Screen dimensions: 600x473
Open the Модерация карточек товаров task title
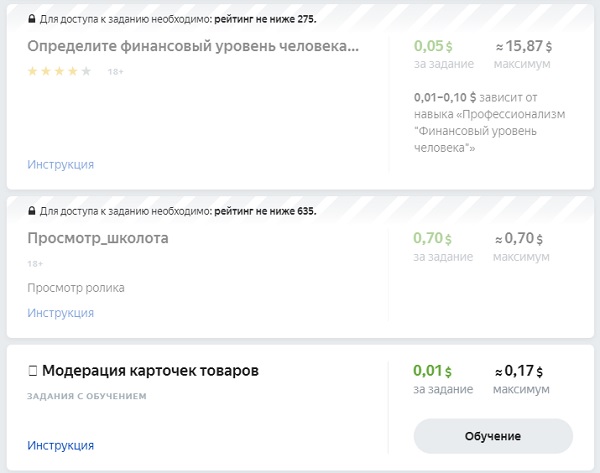[150, 370]
